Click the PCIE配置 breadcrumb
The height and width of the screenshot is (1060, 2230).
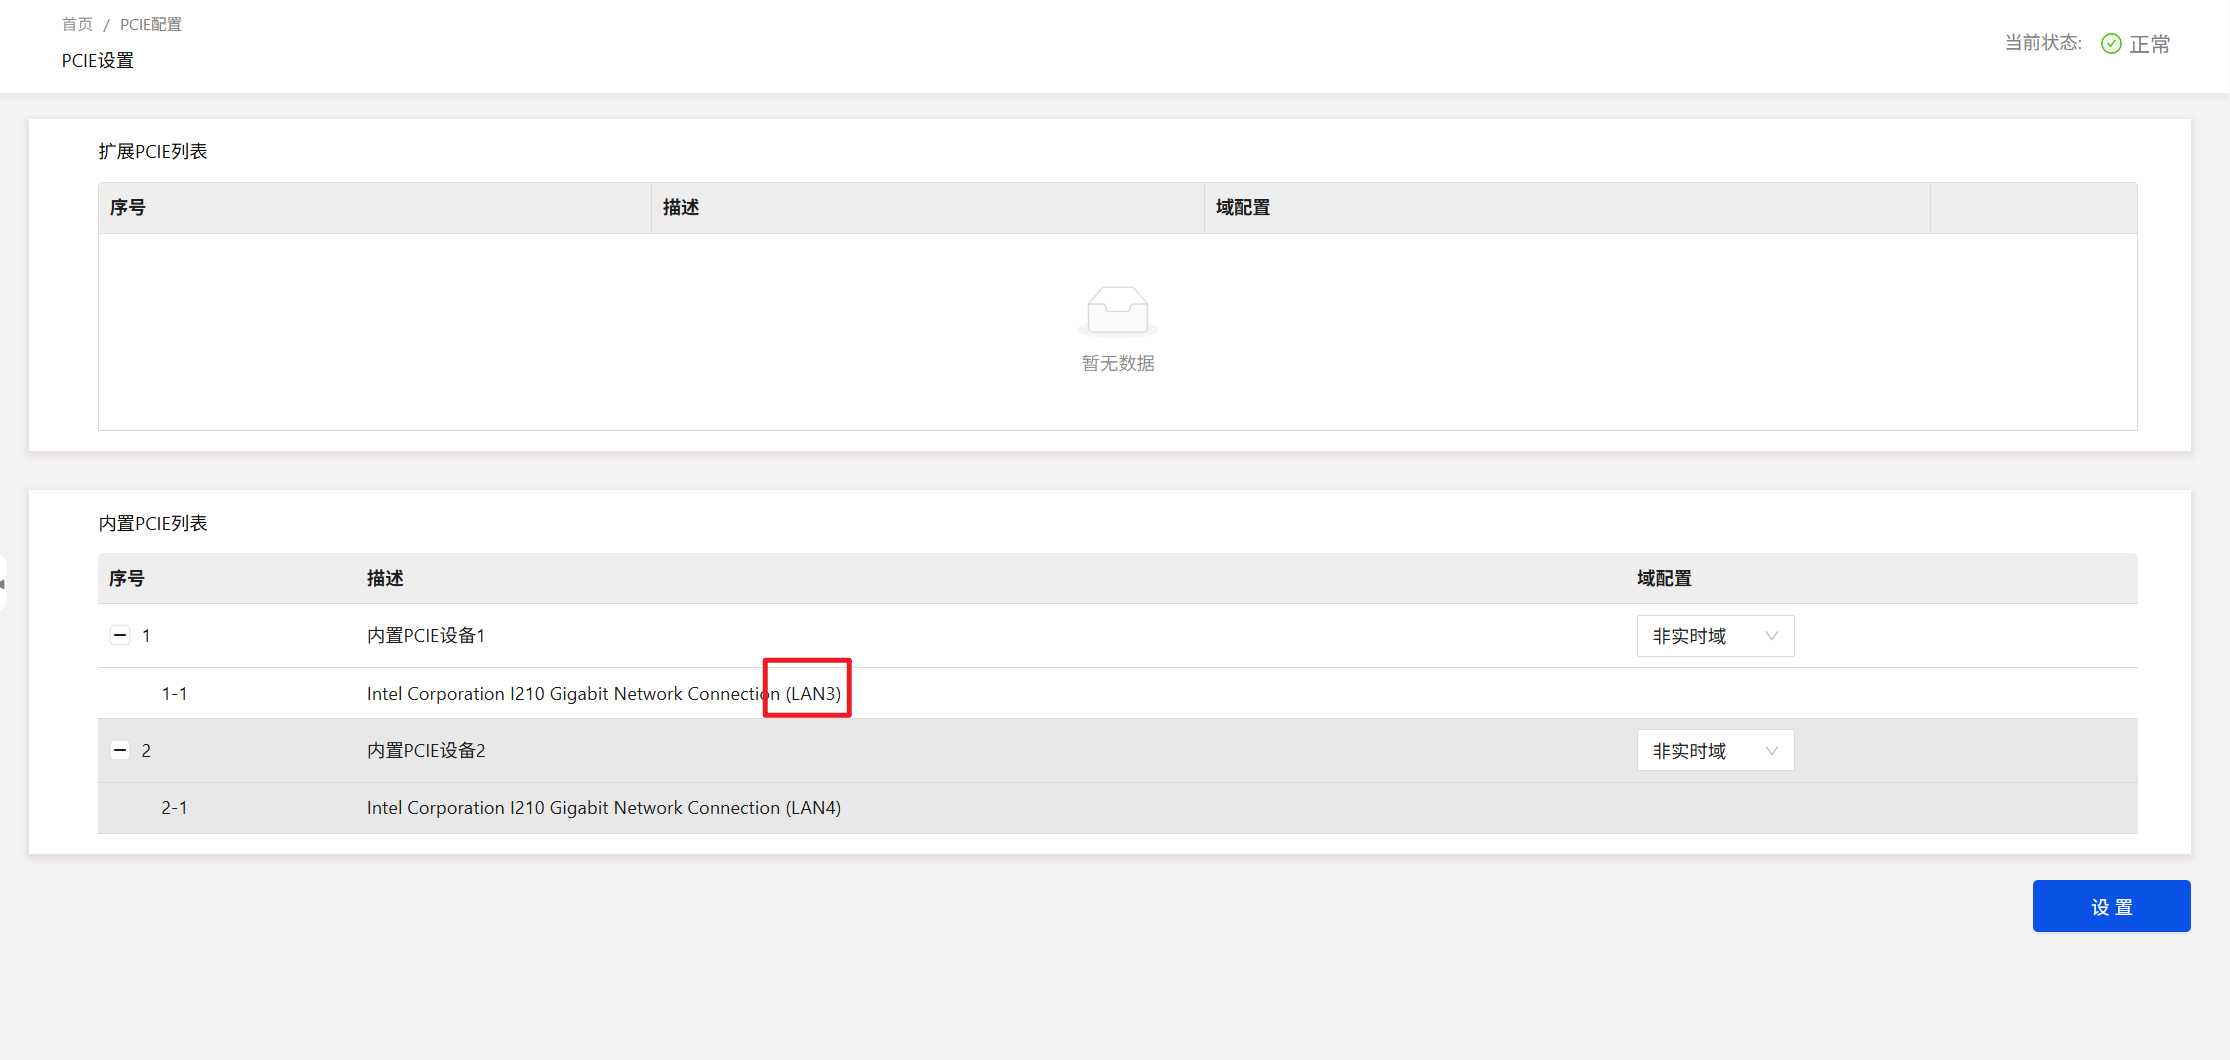click(x=151, y=24)
